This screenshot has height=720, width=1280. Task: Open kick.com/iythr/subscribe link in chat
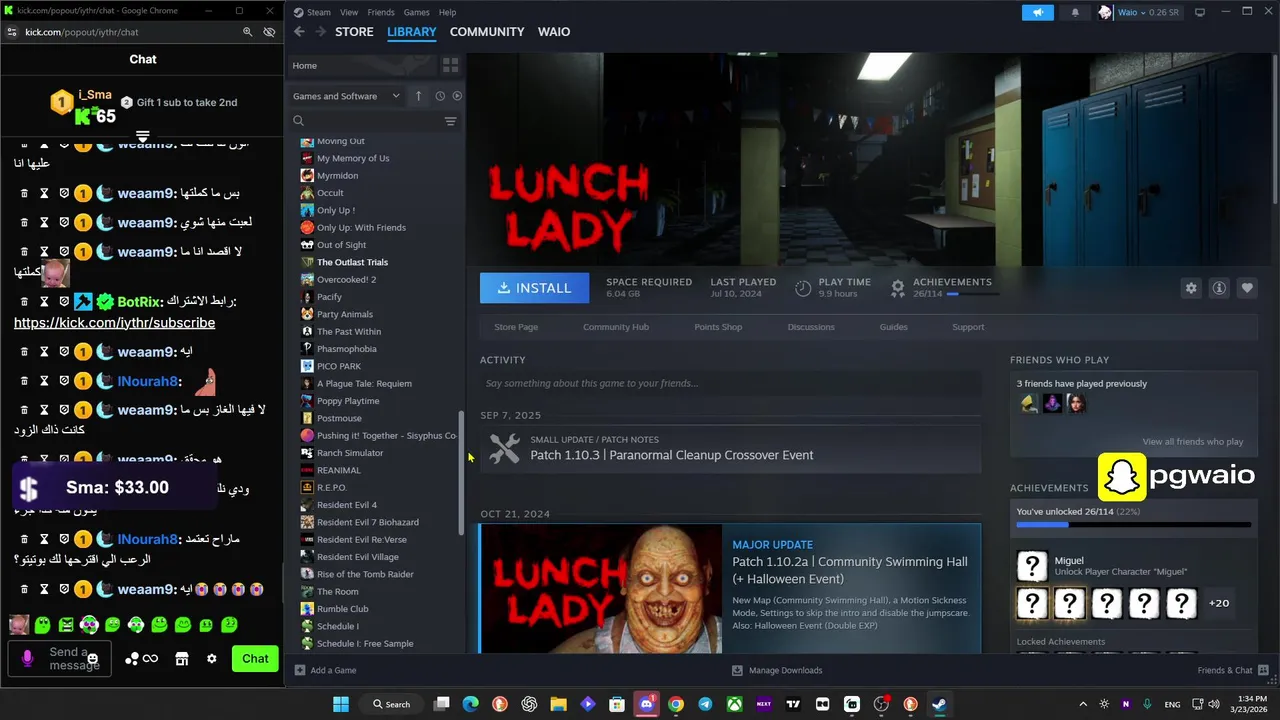(x=114, y=323)
